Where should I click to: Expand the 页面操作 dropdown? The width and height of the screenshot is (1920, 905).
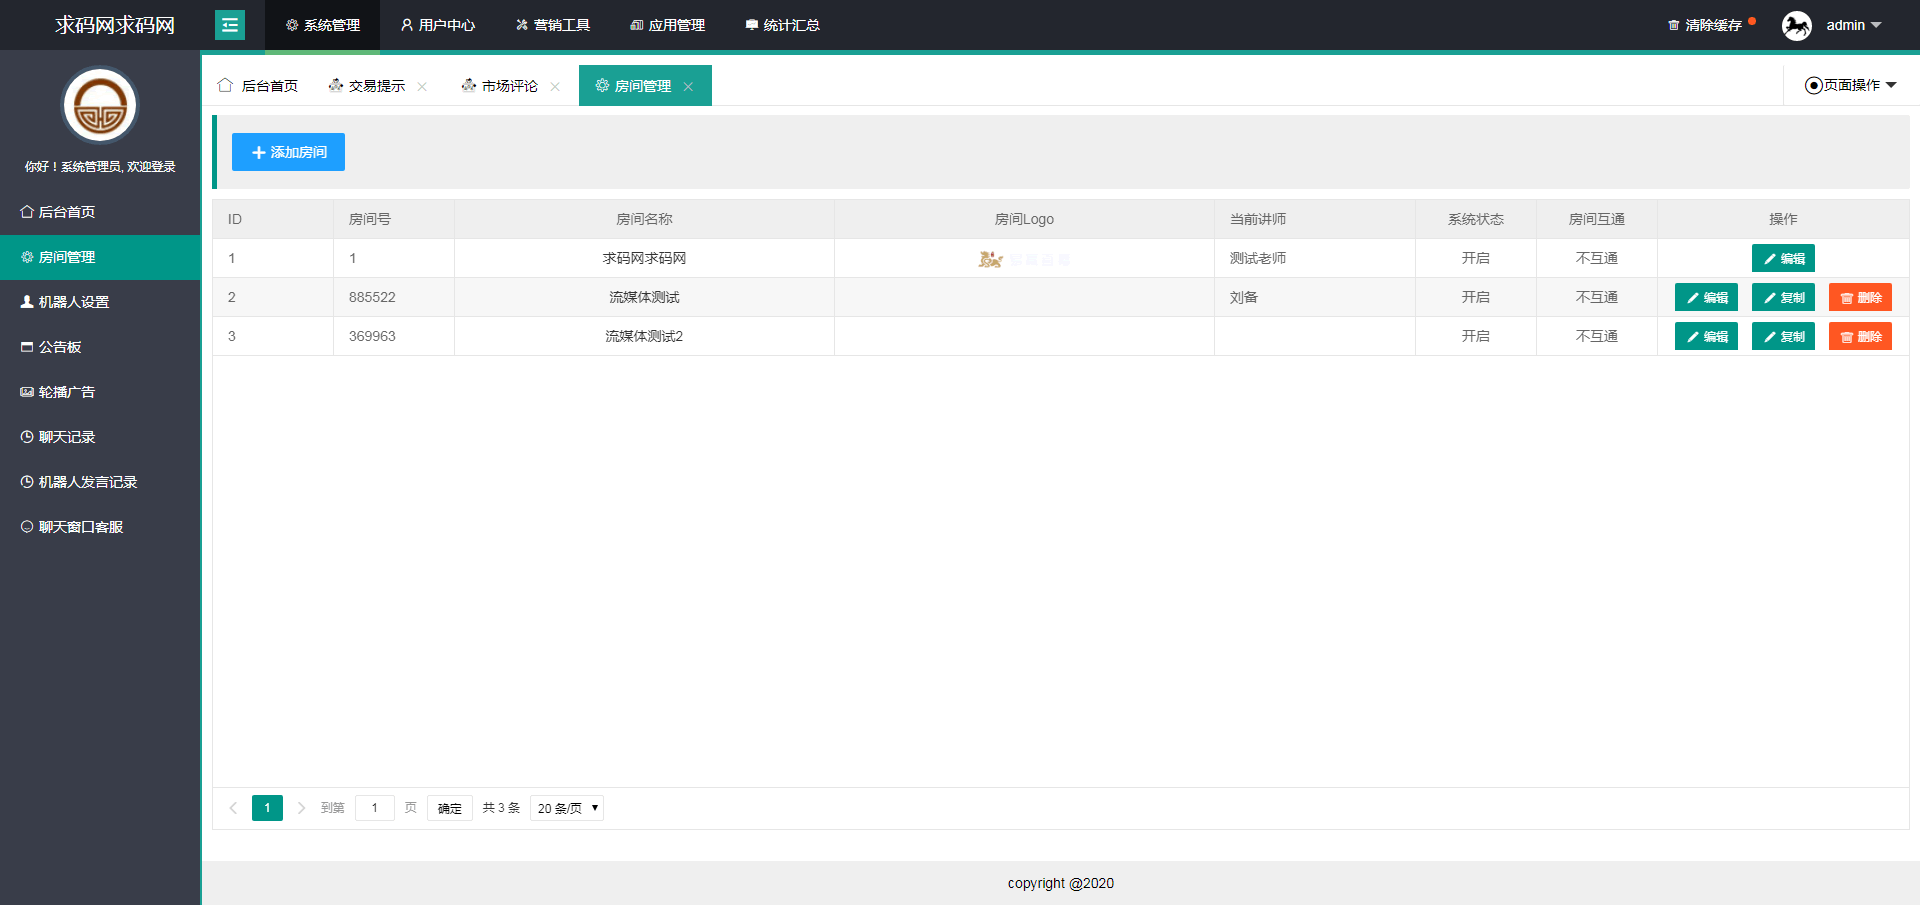click(x=1850, y=85)
